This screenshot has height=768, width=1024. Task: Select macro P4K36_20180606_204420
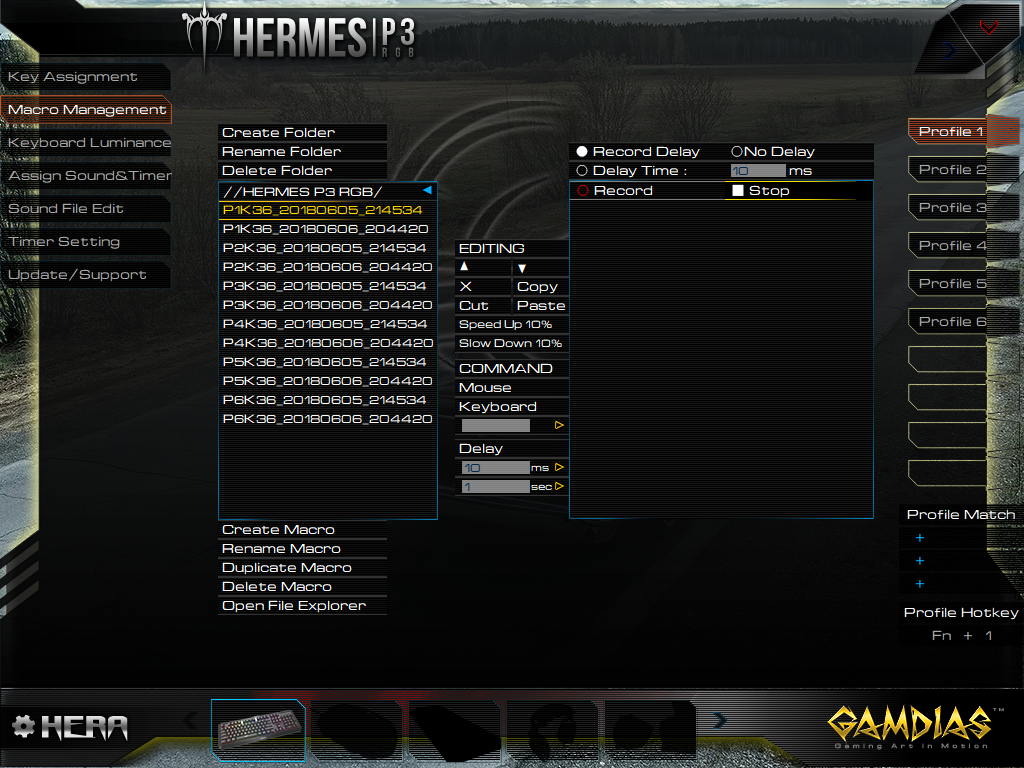click(327, 343)
